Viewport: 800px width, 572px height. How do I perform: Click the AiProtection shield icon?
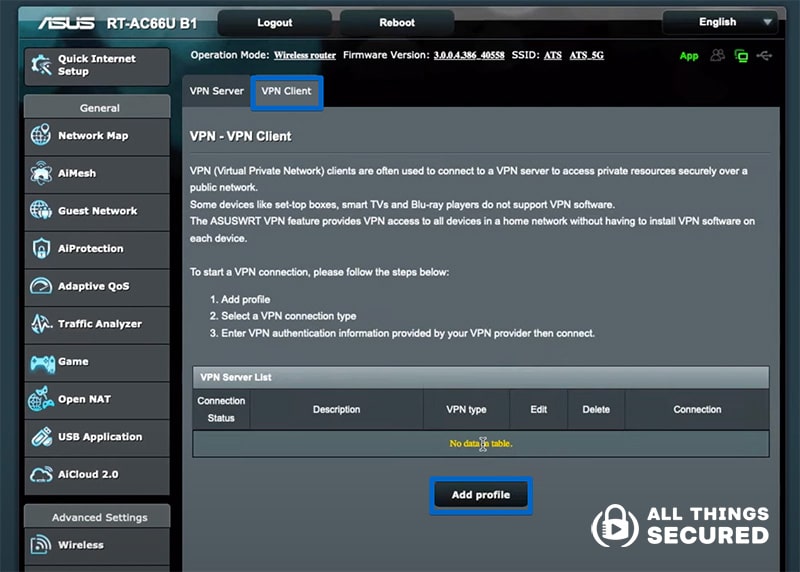tap(41, 248)
